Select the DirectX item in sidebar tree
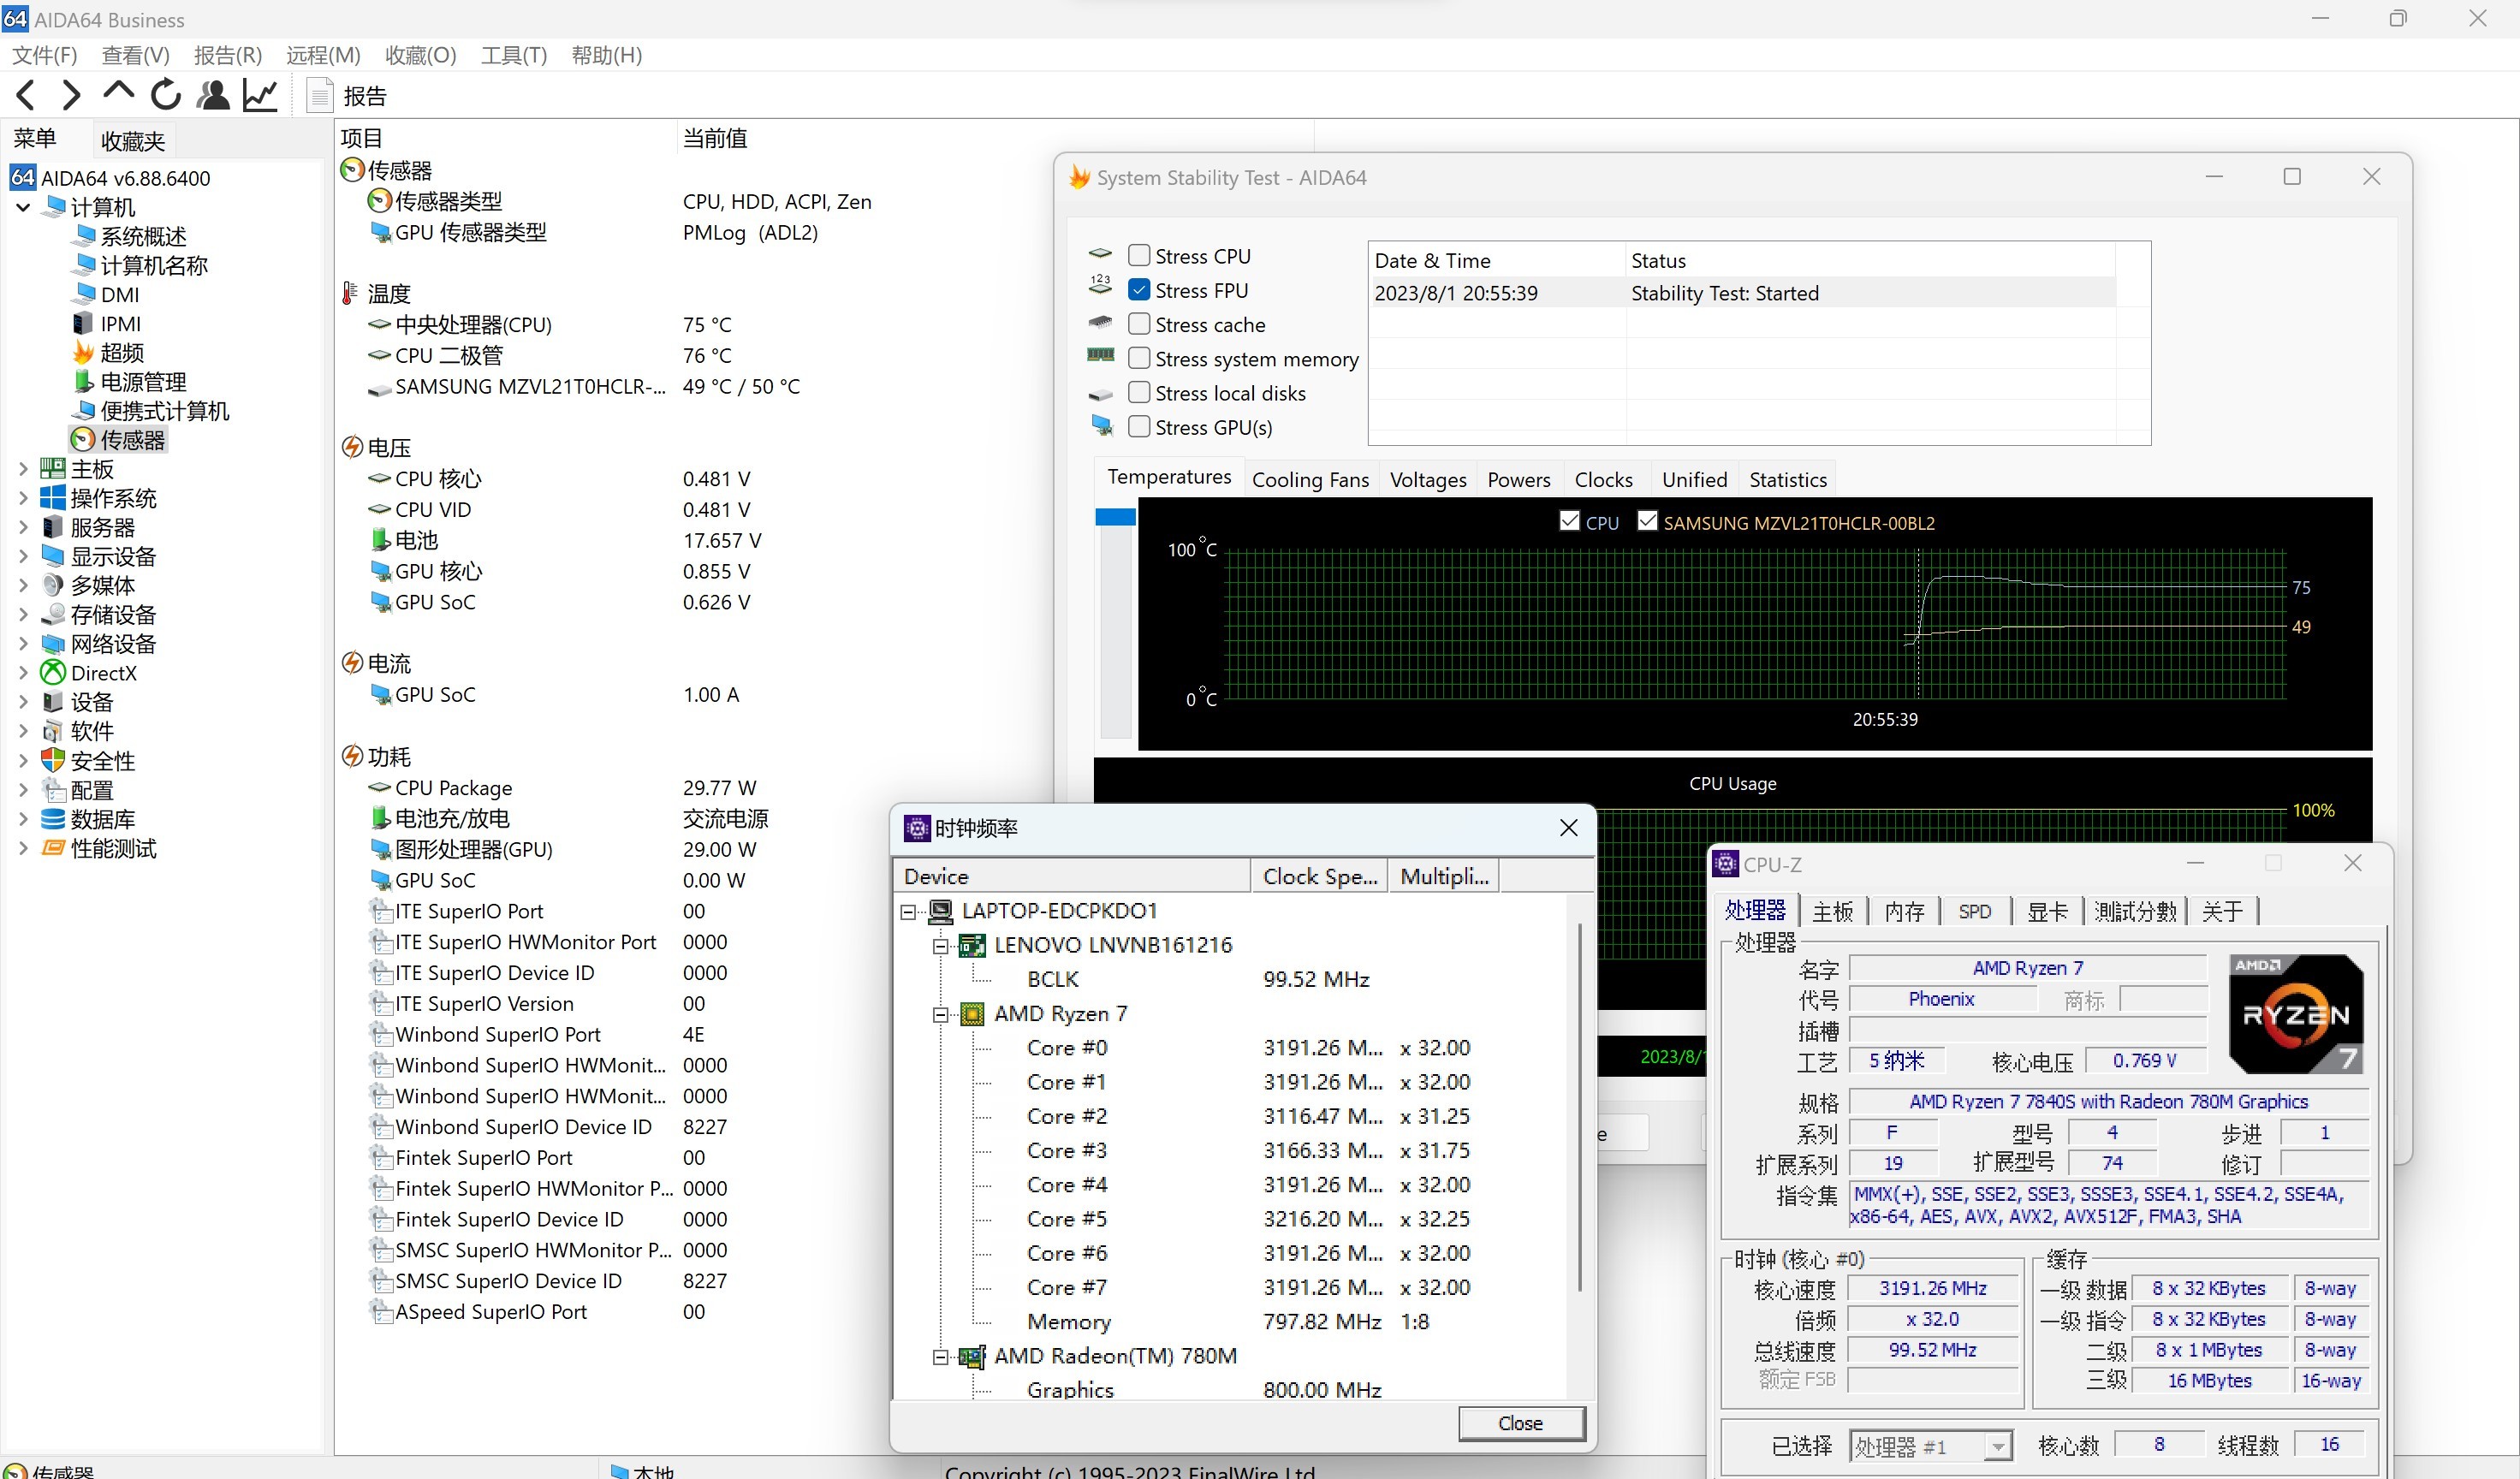 (103, 673)
